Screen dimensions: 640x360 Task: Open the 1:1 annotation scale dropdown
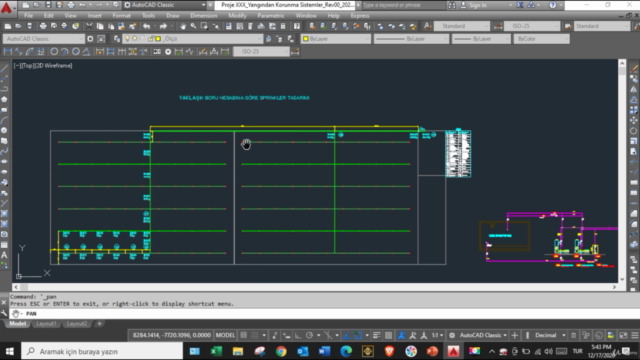[441, 335]
